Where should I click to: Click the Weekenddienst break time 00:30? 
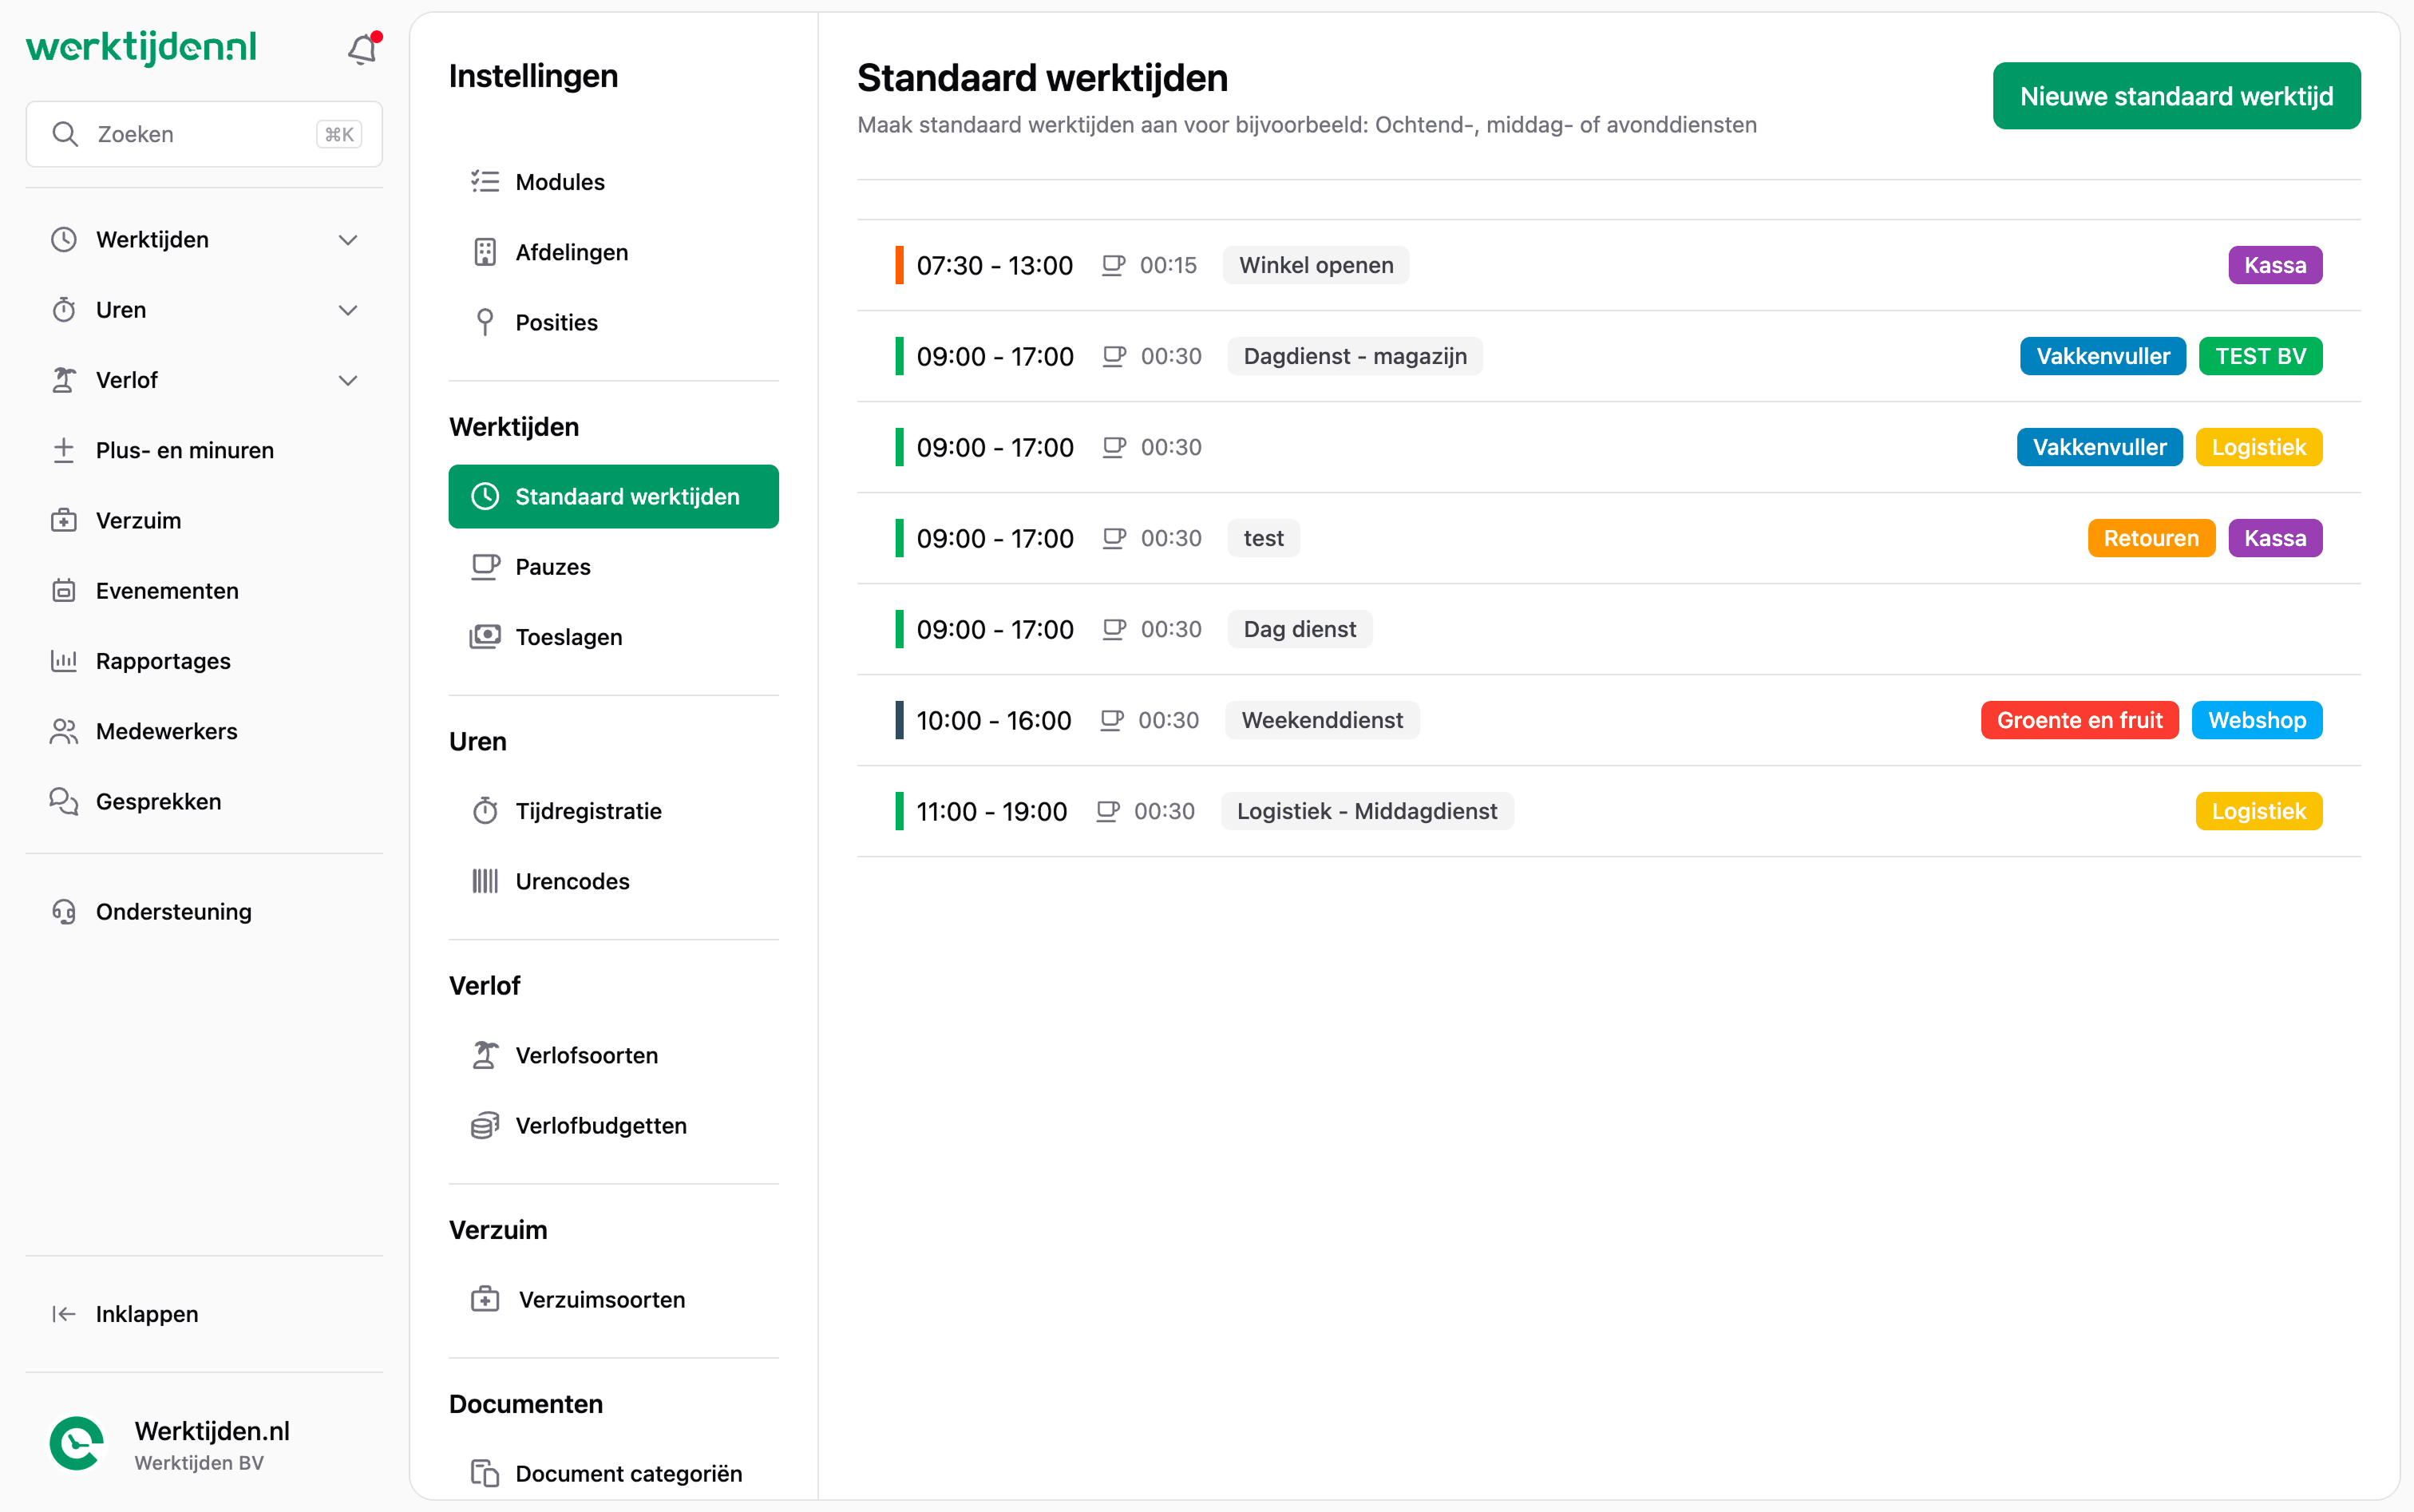pos(1169,720)
